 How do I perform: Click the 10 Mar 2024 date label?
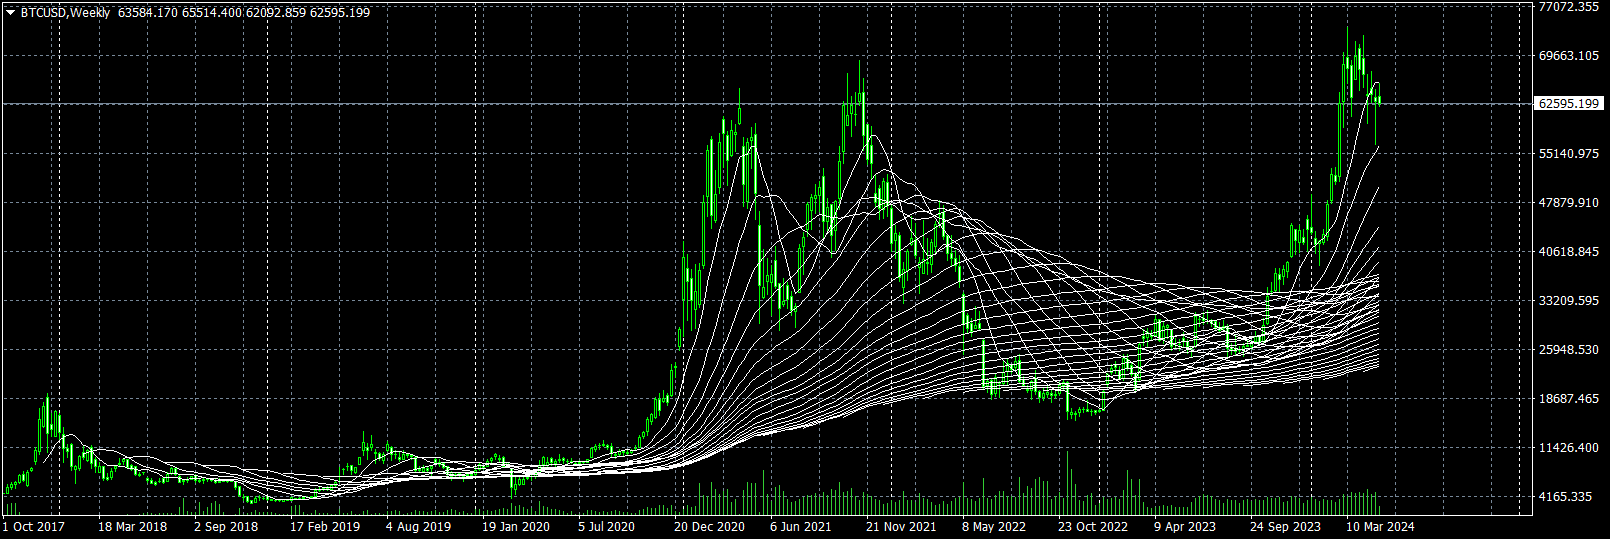pos(1380,527)
